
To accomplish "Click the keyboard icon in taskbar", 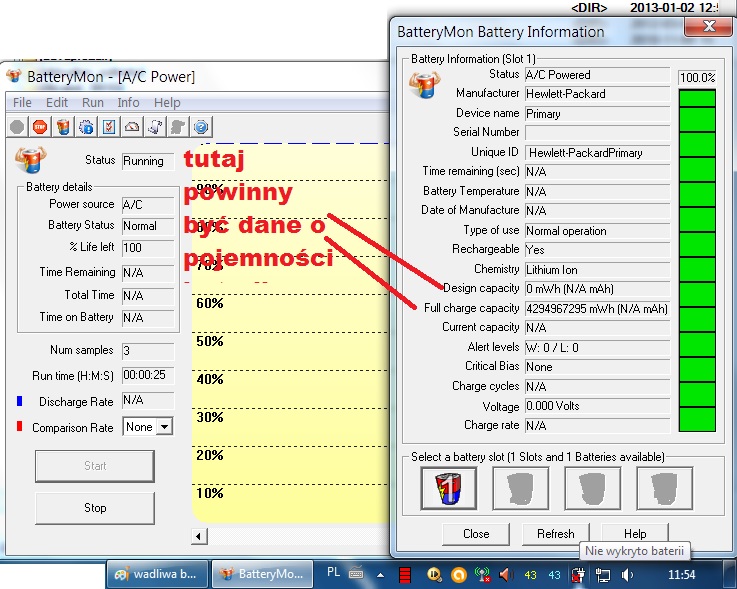I will (356, 573).
